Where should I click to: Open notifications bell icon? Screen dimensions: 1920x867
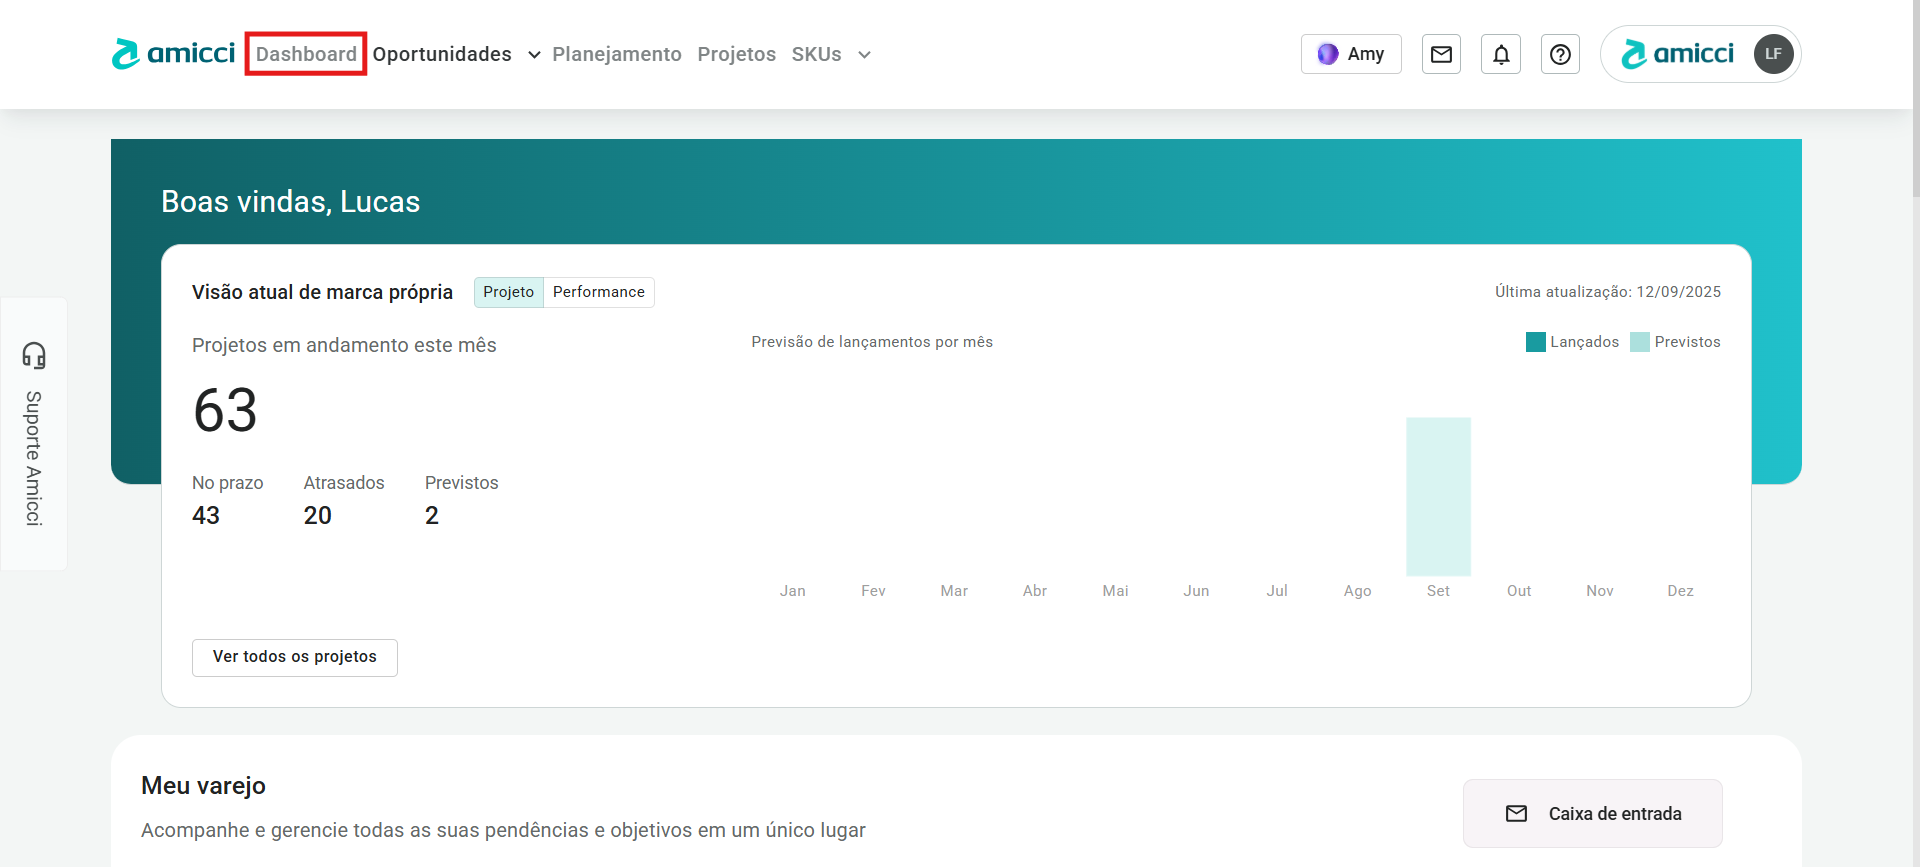tap(1501, 54)
